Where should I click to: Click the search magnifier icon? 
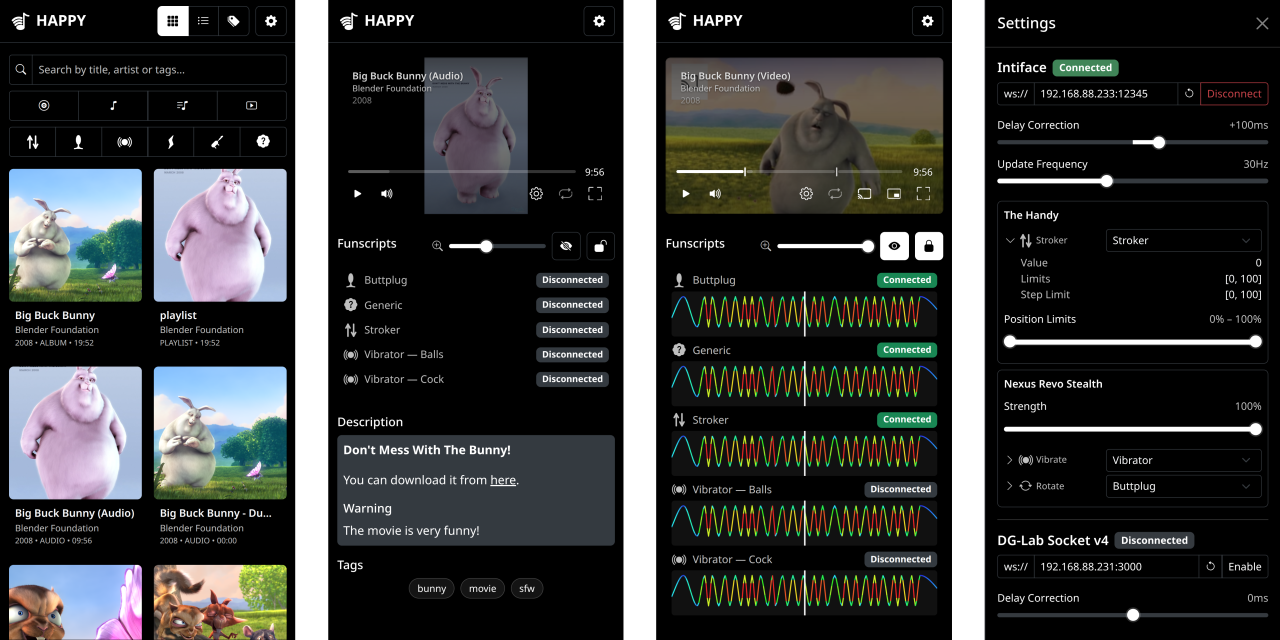tap(21, 70)
